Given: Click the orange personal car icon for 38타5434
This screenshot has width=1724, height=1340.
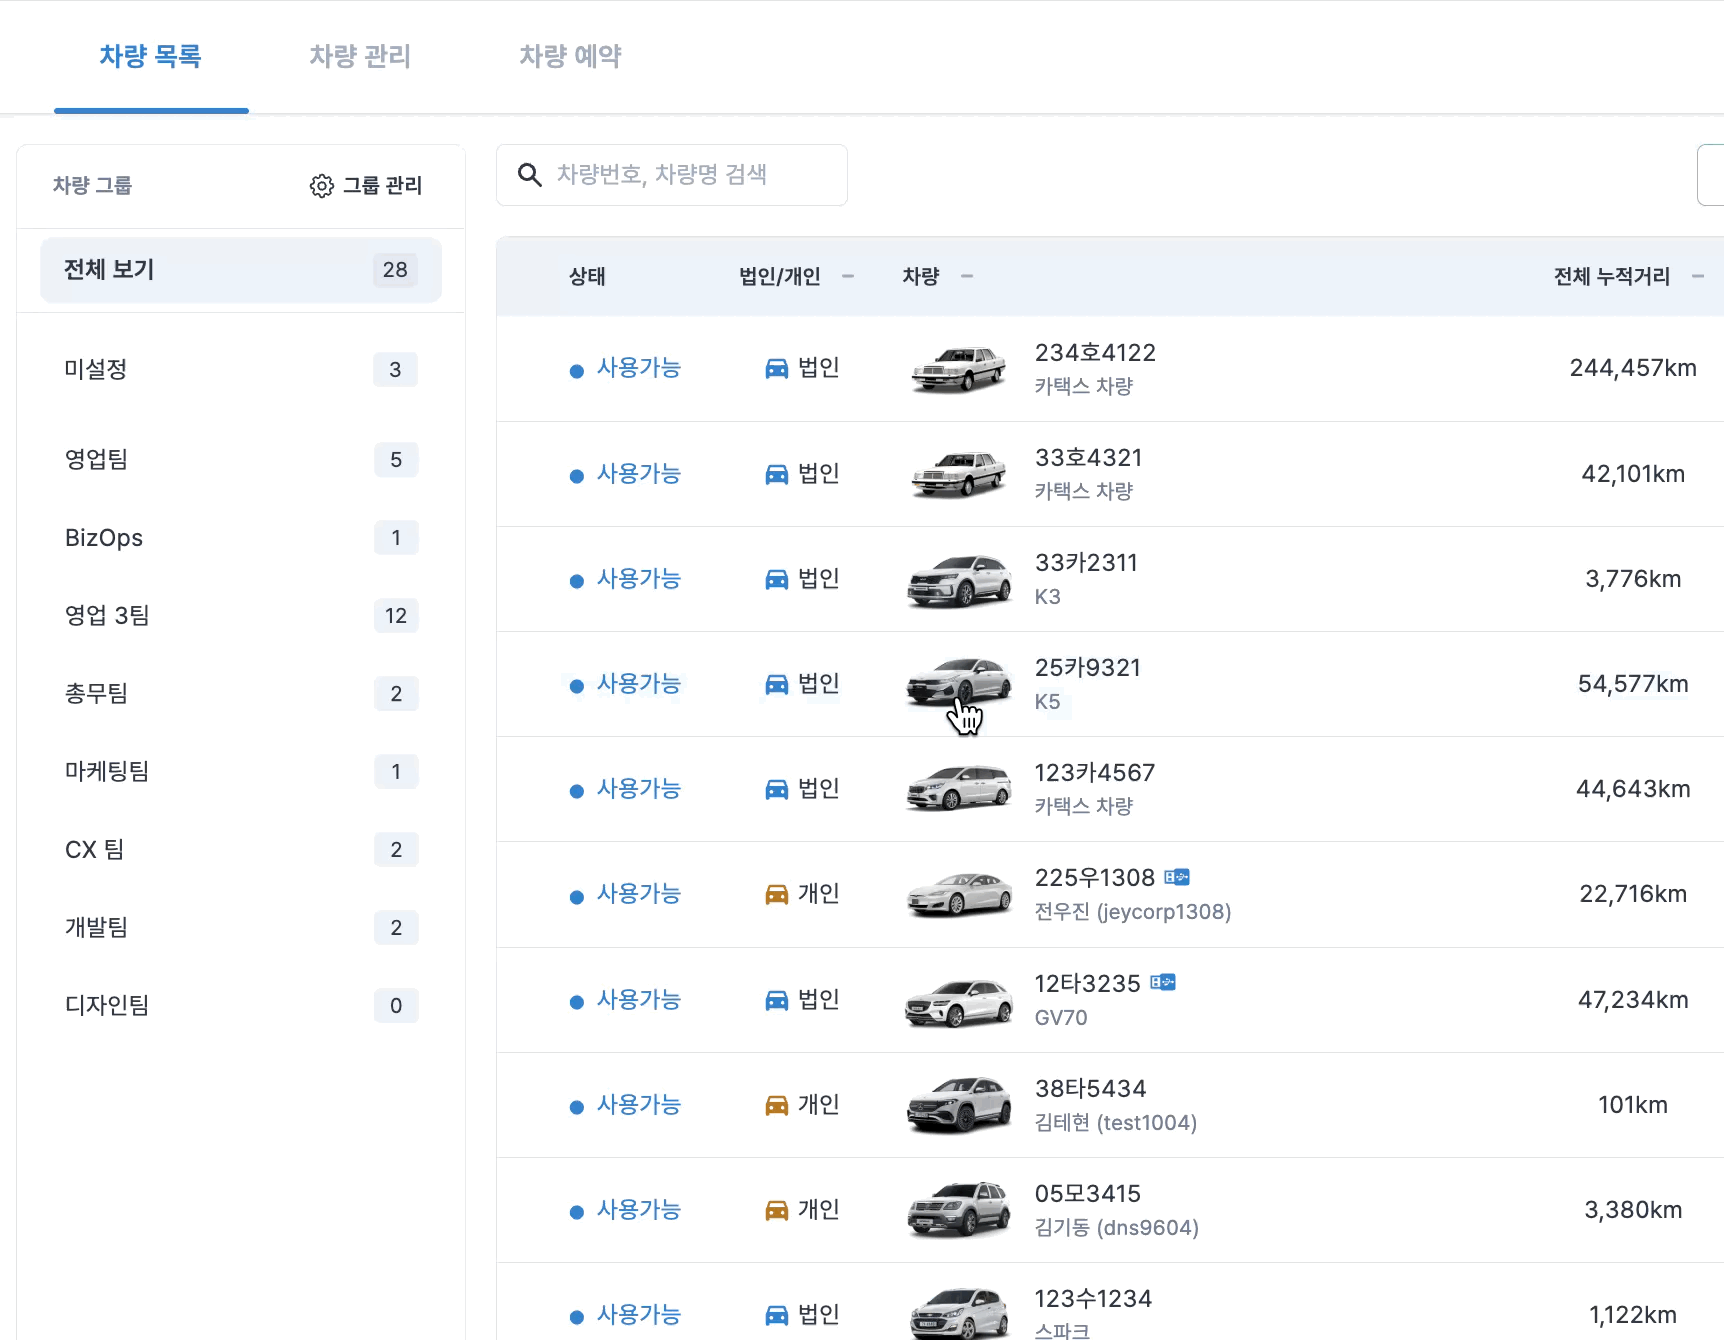Looking at the screenshot, I should pos(776,1105).
